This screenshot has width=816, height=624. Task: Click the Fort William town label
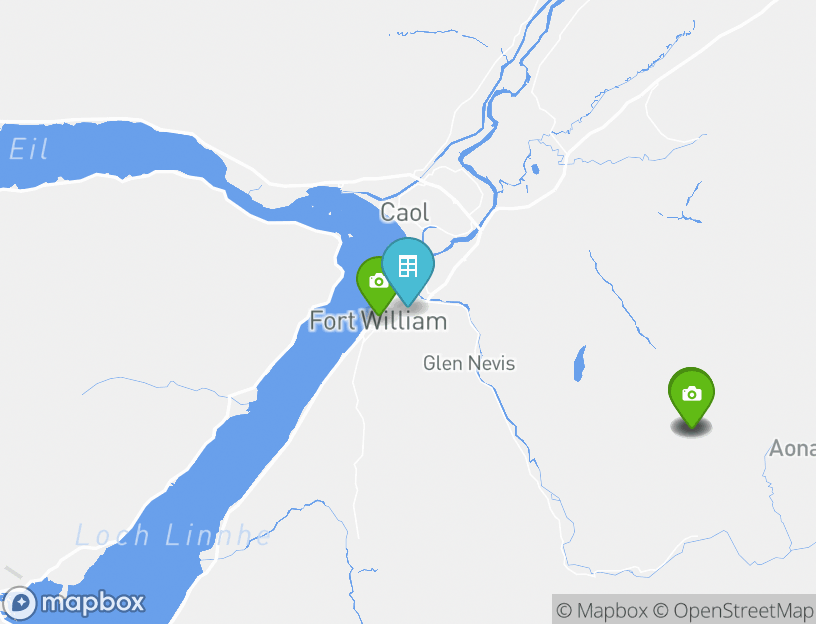pyautogui.click(x=378, y=321)
